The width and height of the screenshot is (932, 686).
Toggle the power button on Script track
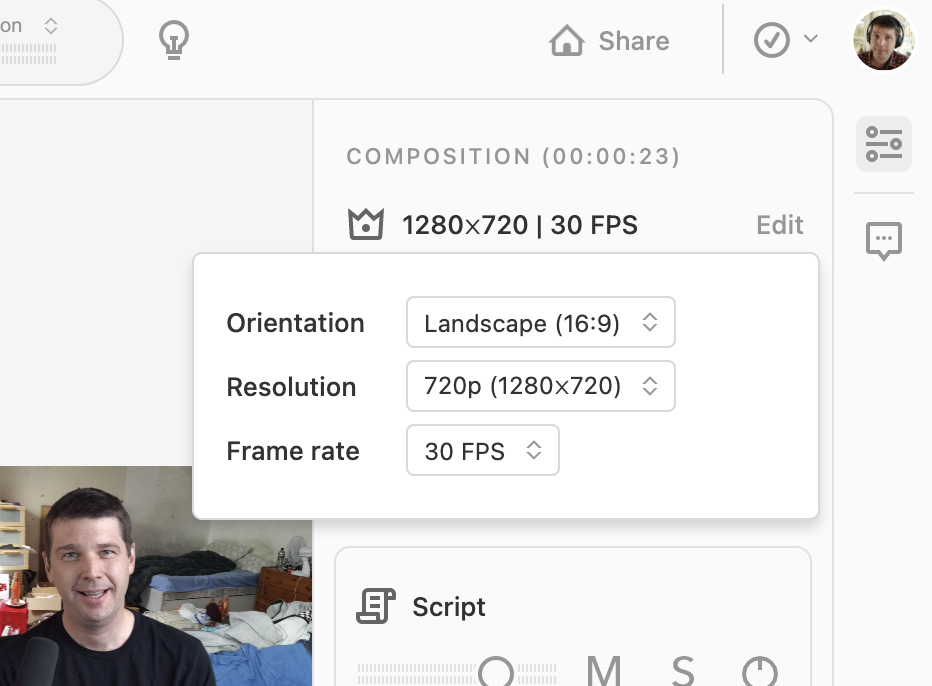point(759,672)
